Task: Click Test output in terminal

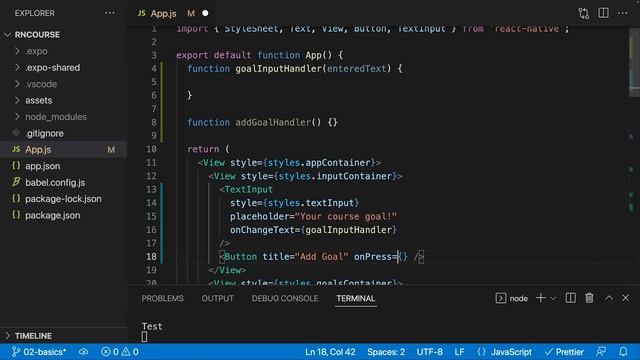Action: [152, 326]
